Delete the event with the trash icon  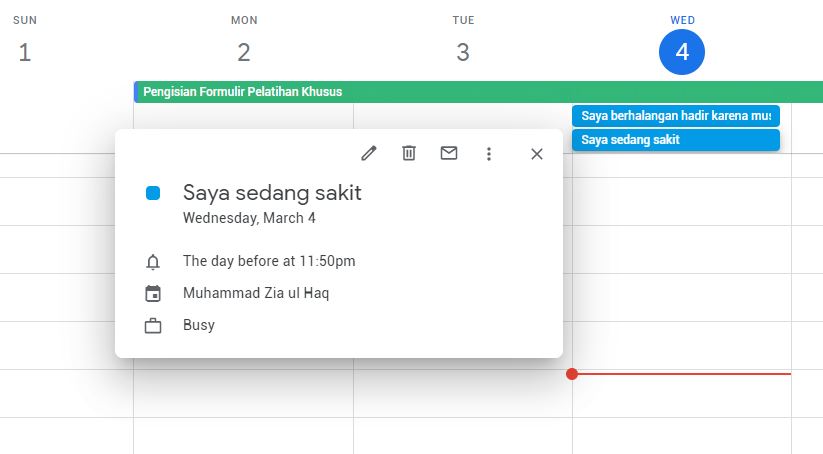[409, 153]
